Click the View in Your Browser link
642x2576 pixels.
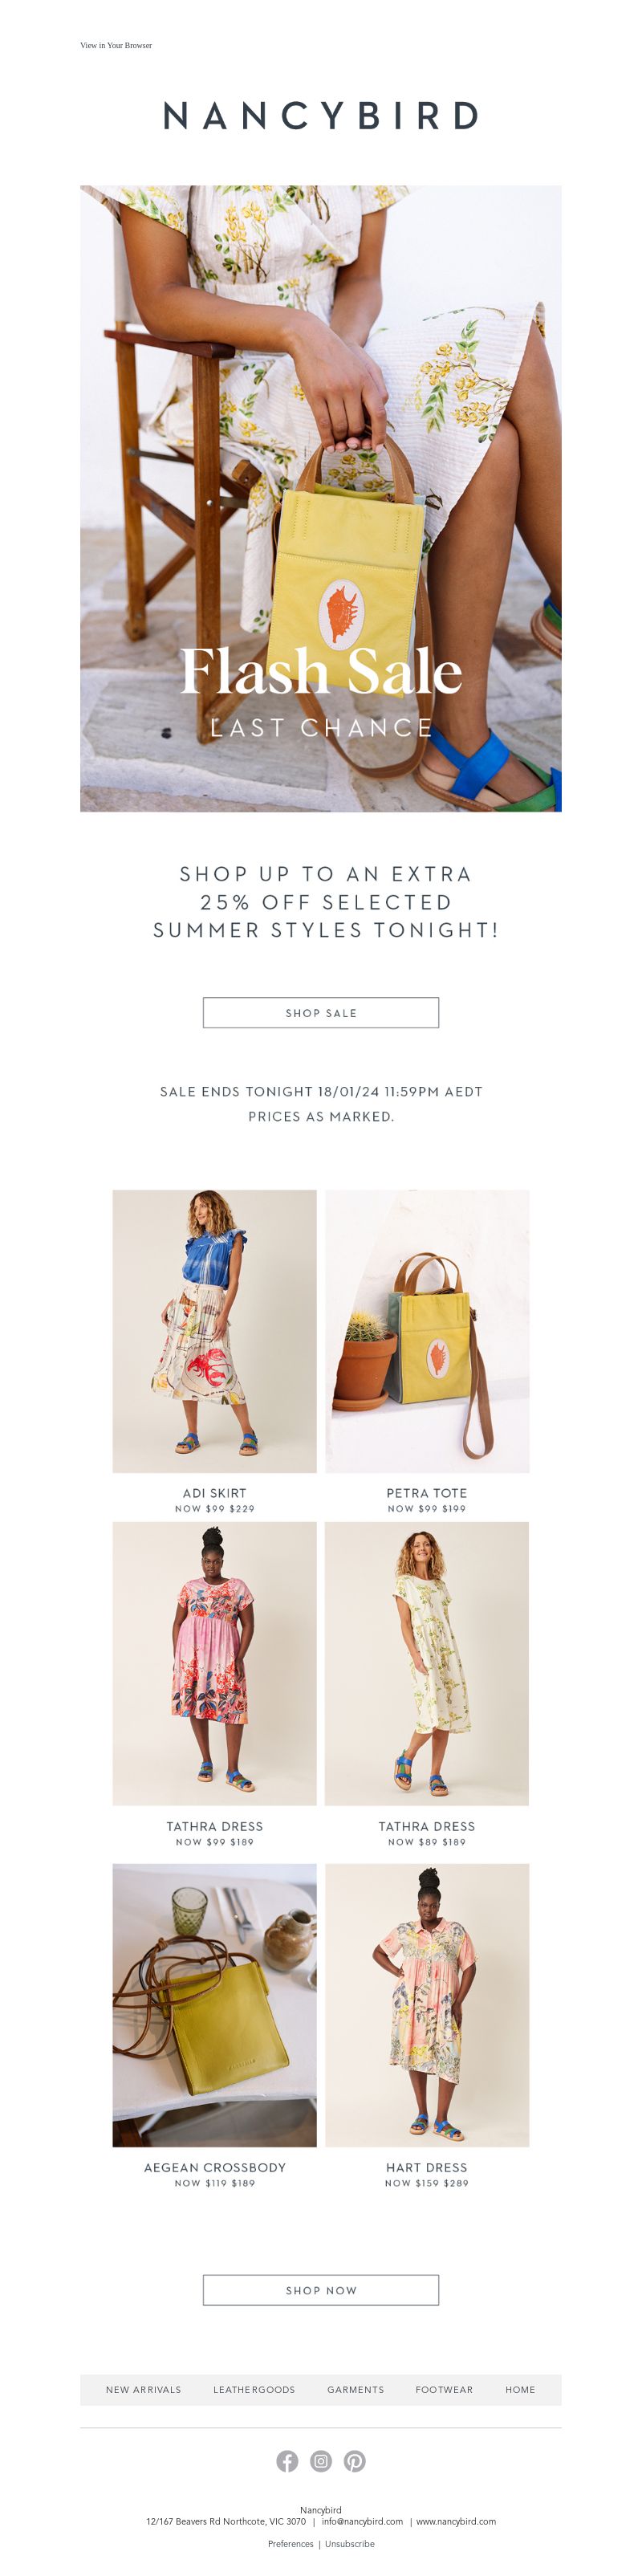tap(116, 45)
